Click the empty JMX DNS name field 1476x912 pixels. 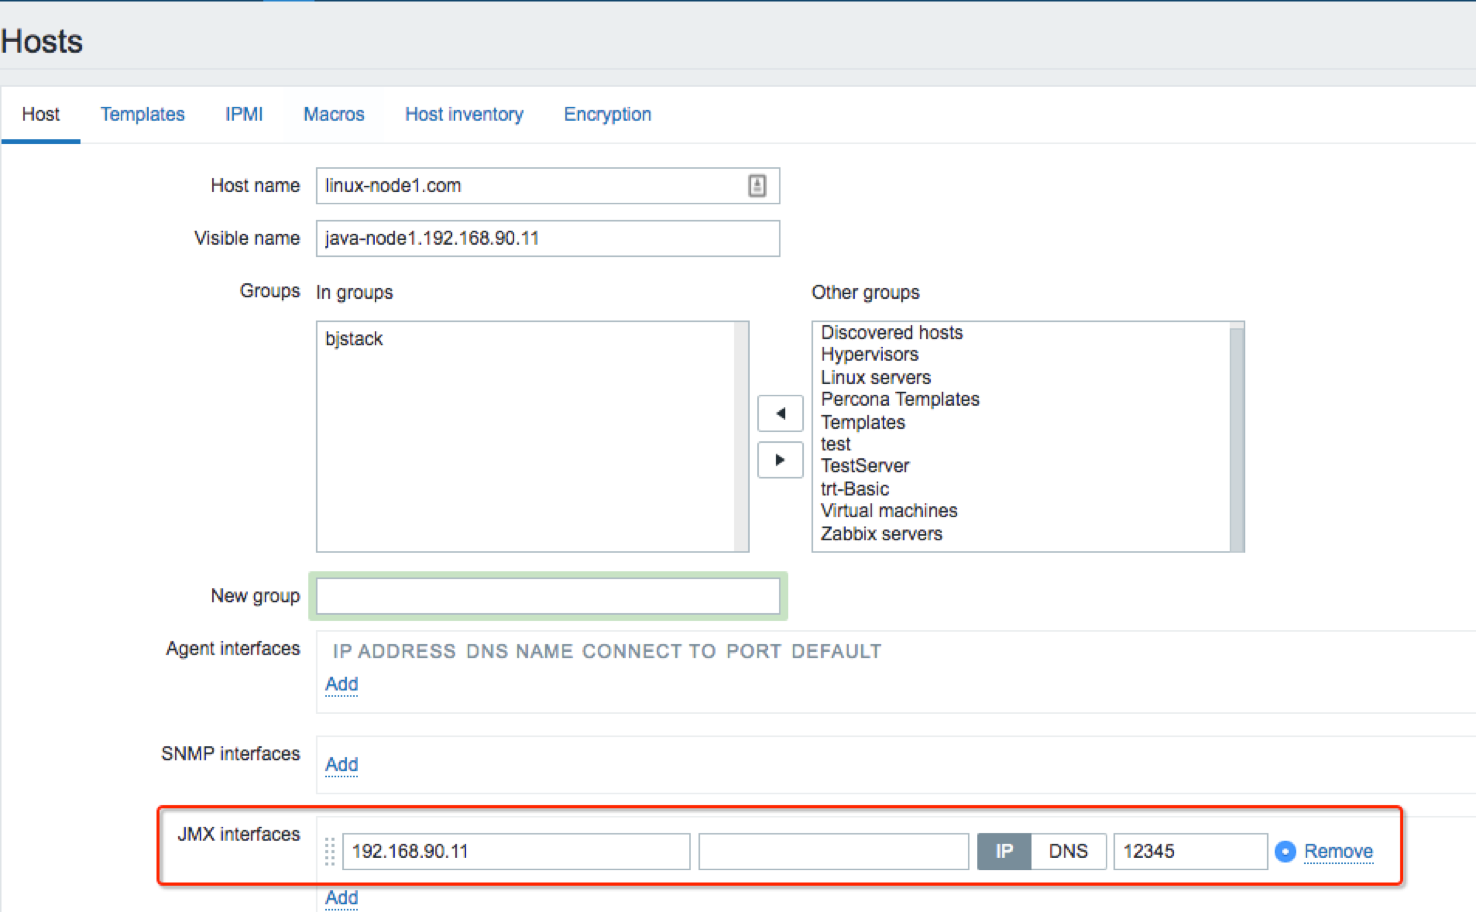click(833, 851)
